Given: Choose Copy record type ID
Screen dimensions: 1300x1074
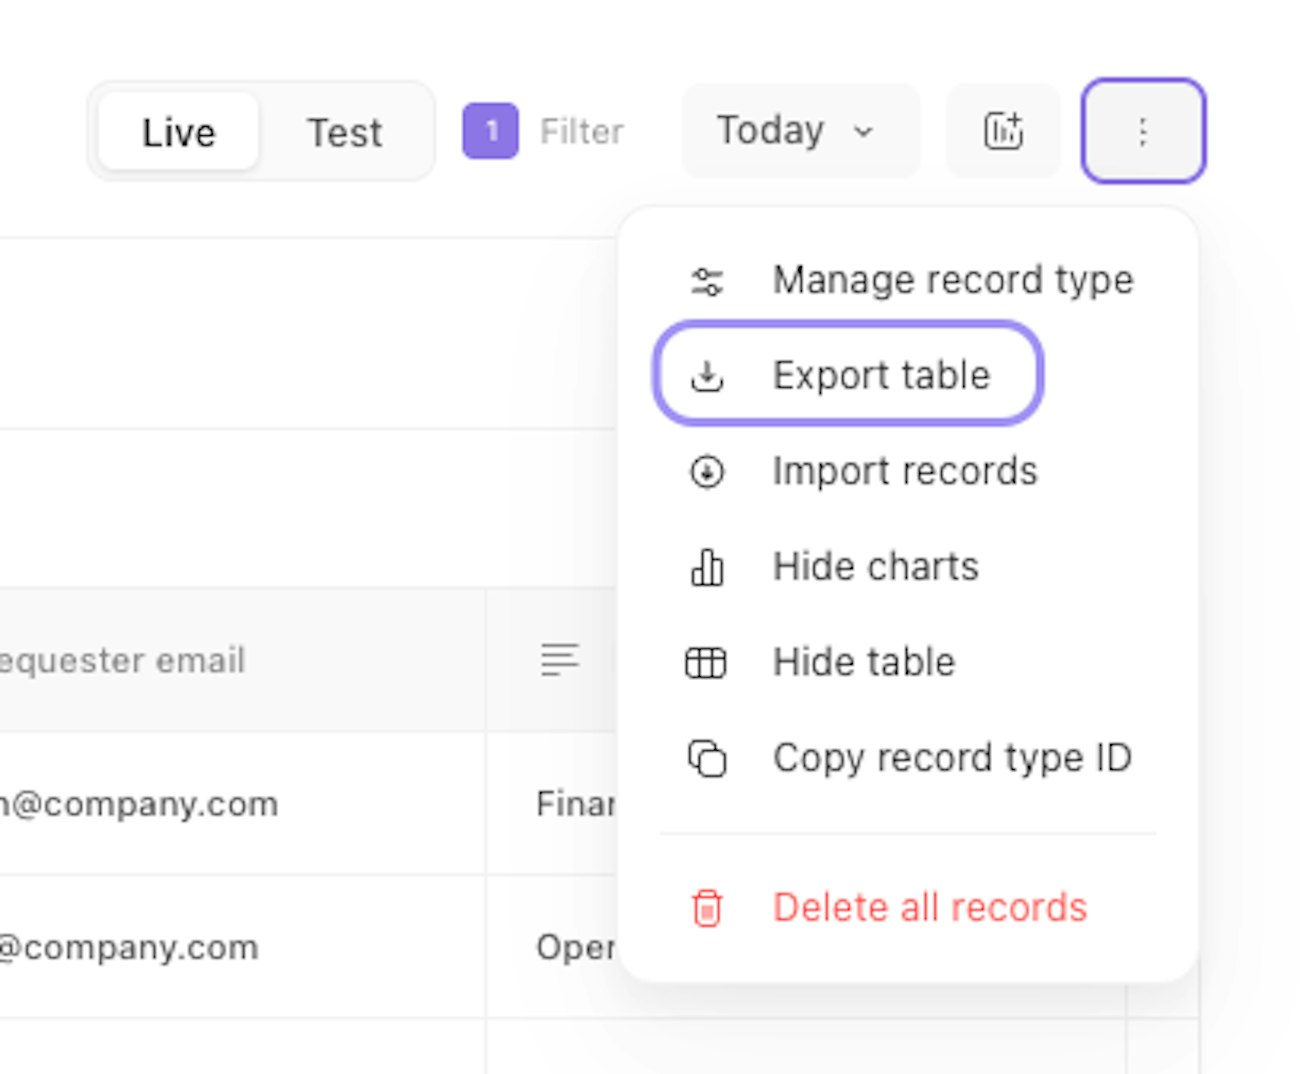Looking at the screenshot, I should [x=952, y=758].
